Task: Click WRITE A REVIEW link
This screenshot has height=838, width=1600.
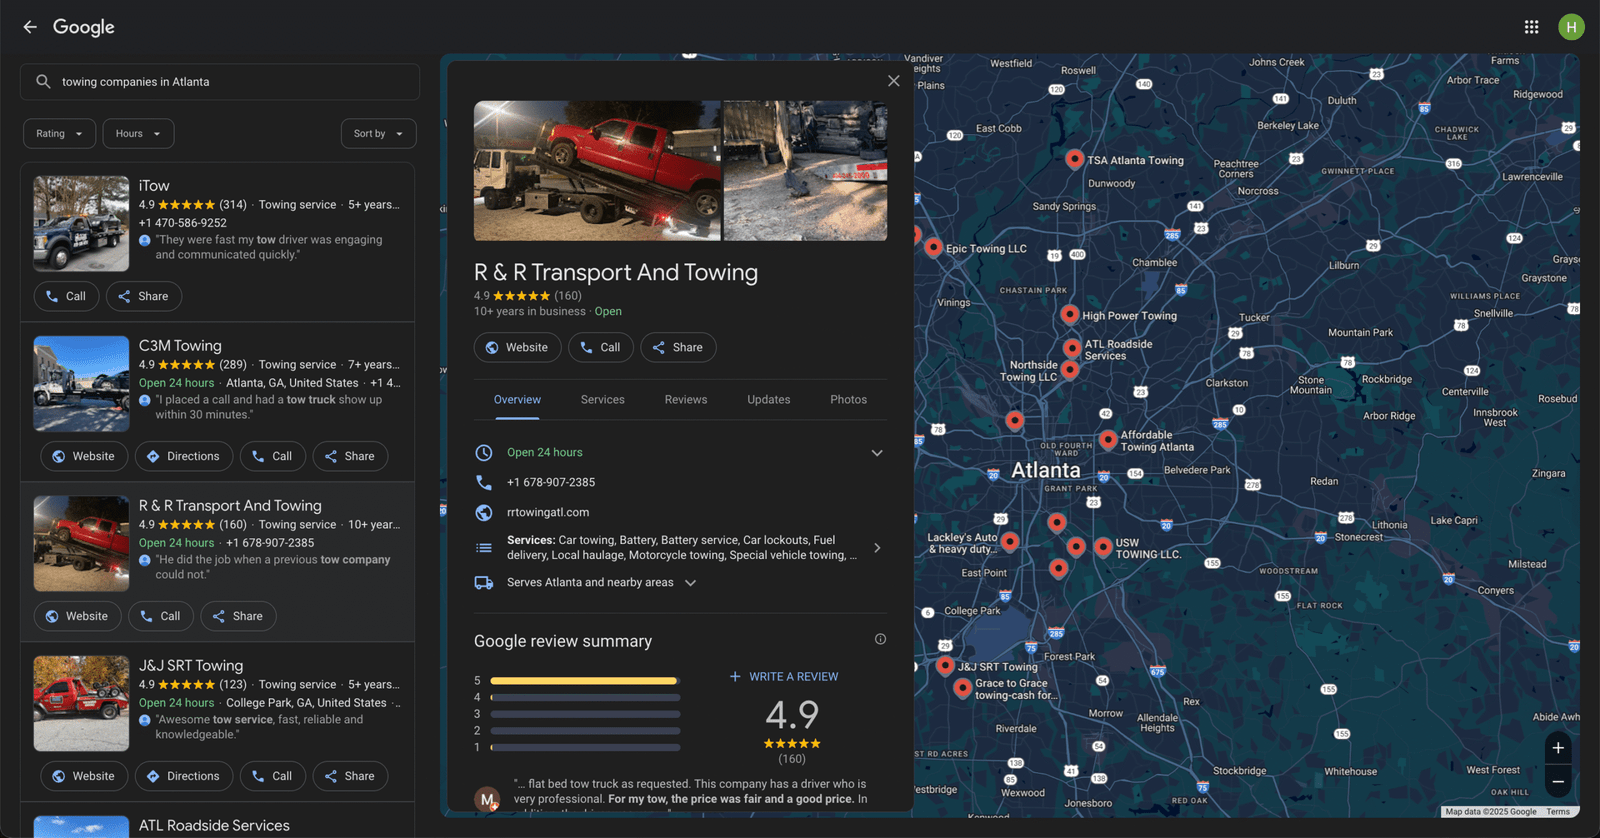Action: [x=784, y=677]
